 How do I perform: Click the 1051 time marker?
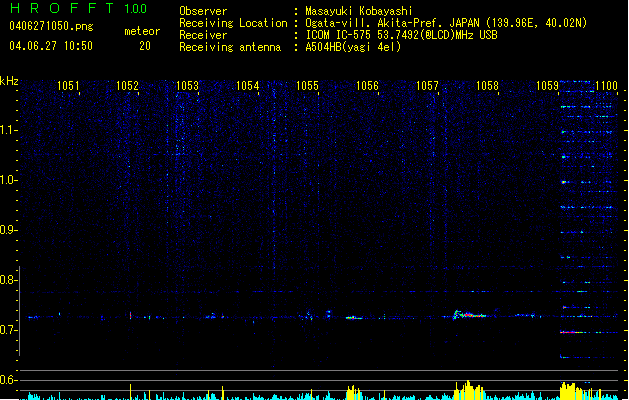coord(68,86)
